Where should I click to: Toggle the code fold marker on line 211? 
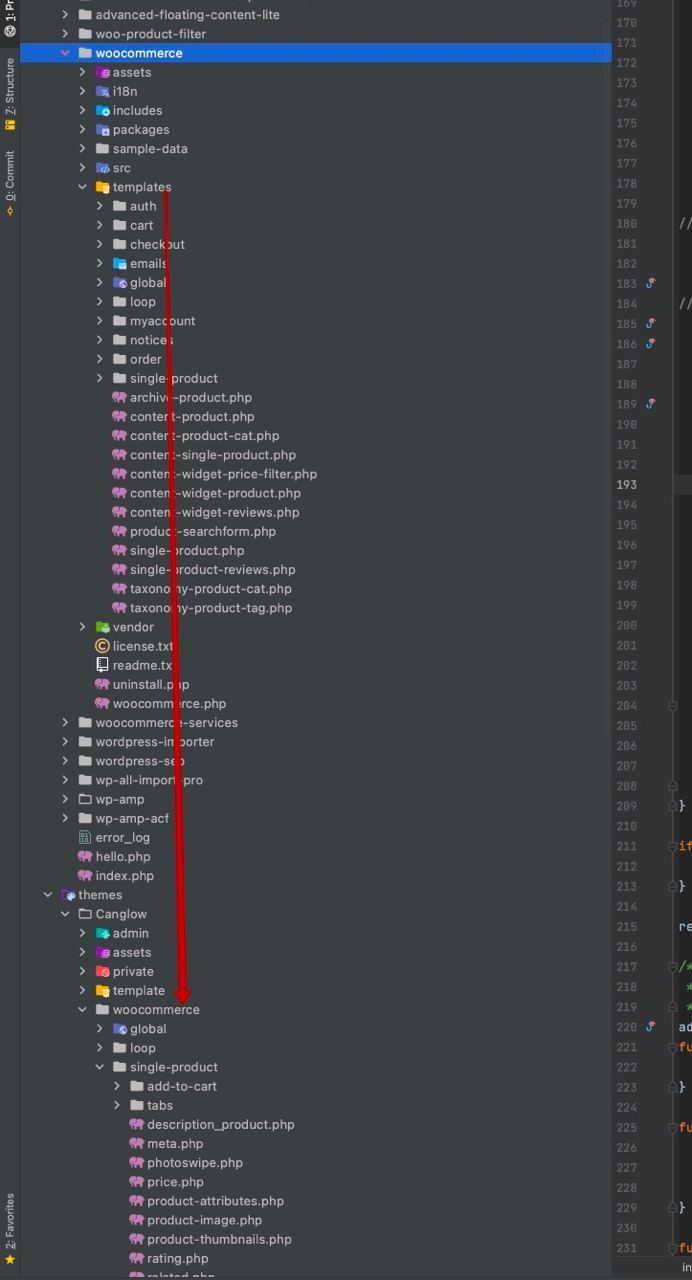click(673, 846)
